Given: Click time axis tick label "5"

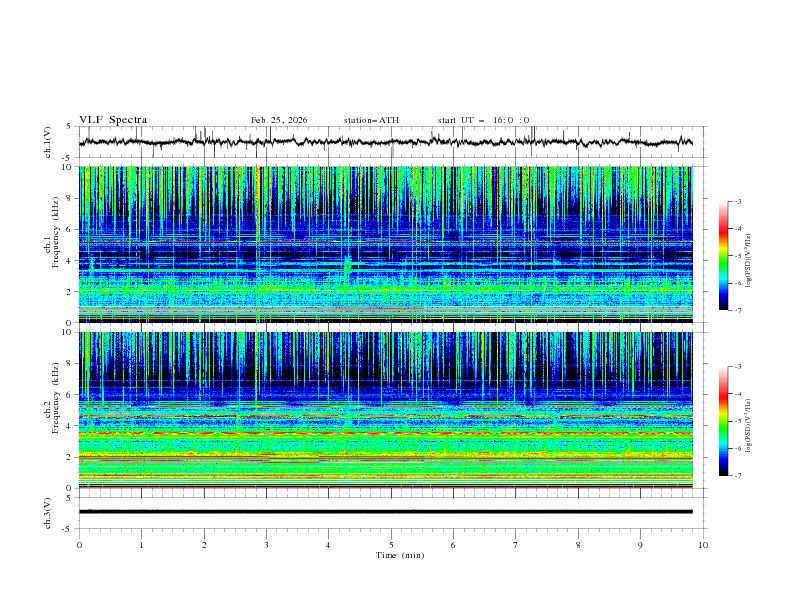Looking at the screenshot, I should [391, 545].
